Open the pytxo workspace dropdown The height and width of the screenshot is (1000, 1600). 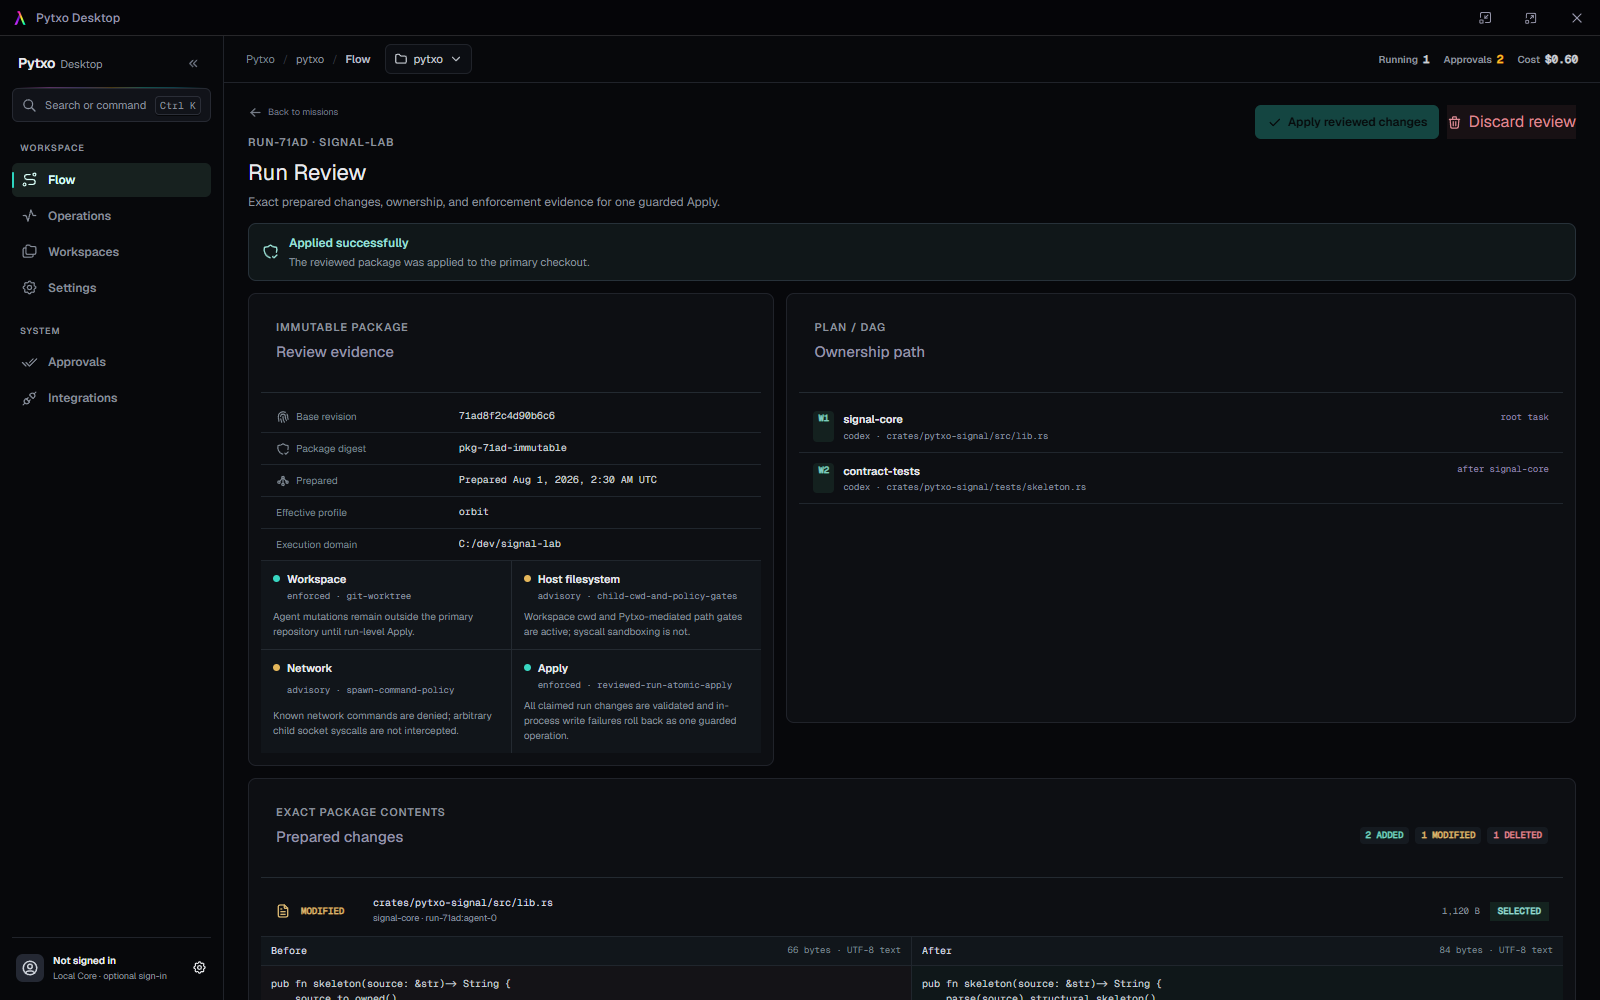(x=428, y=59)
